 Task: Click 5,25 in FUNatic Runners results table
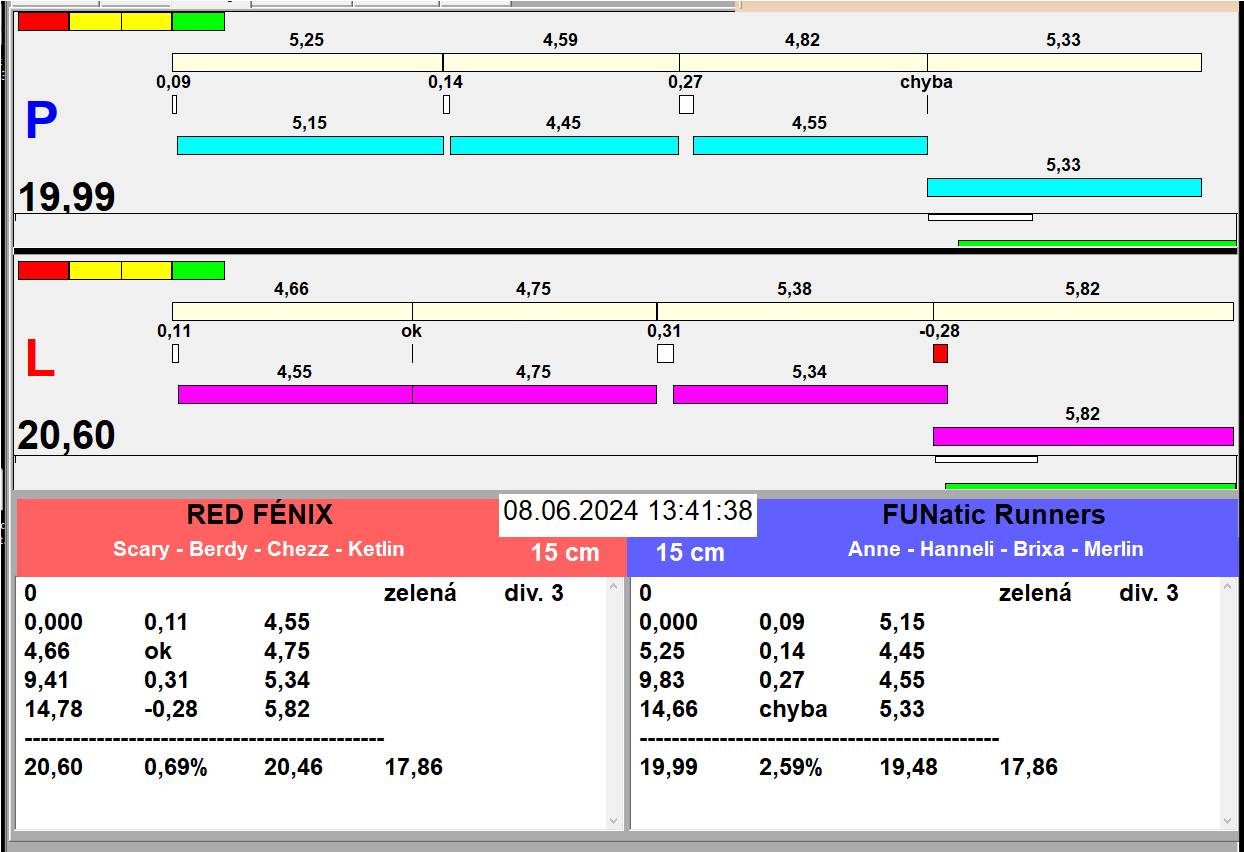[663, 652]
